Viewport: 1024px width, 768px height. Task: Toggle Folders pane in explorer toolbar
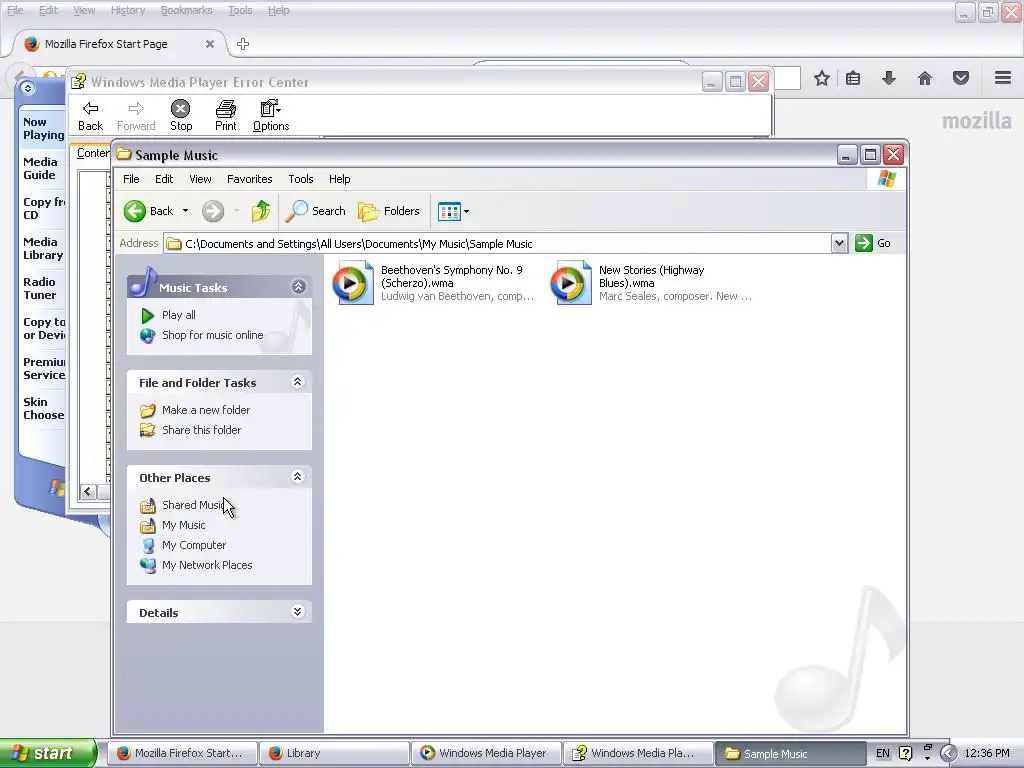point(389,211)
